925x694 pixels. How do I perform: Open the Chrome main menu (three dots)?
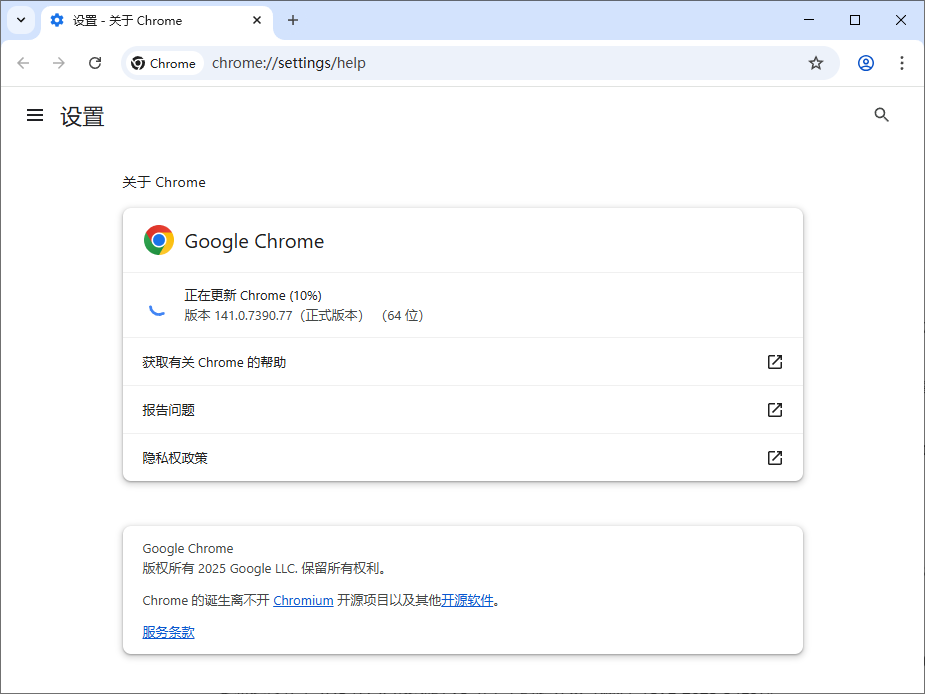(x=903, y=62)
